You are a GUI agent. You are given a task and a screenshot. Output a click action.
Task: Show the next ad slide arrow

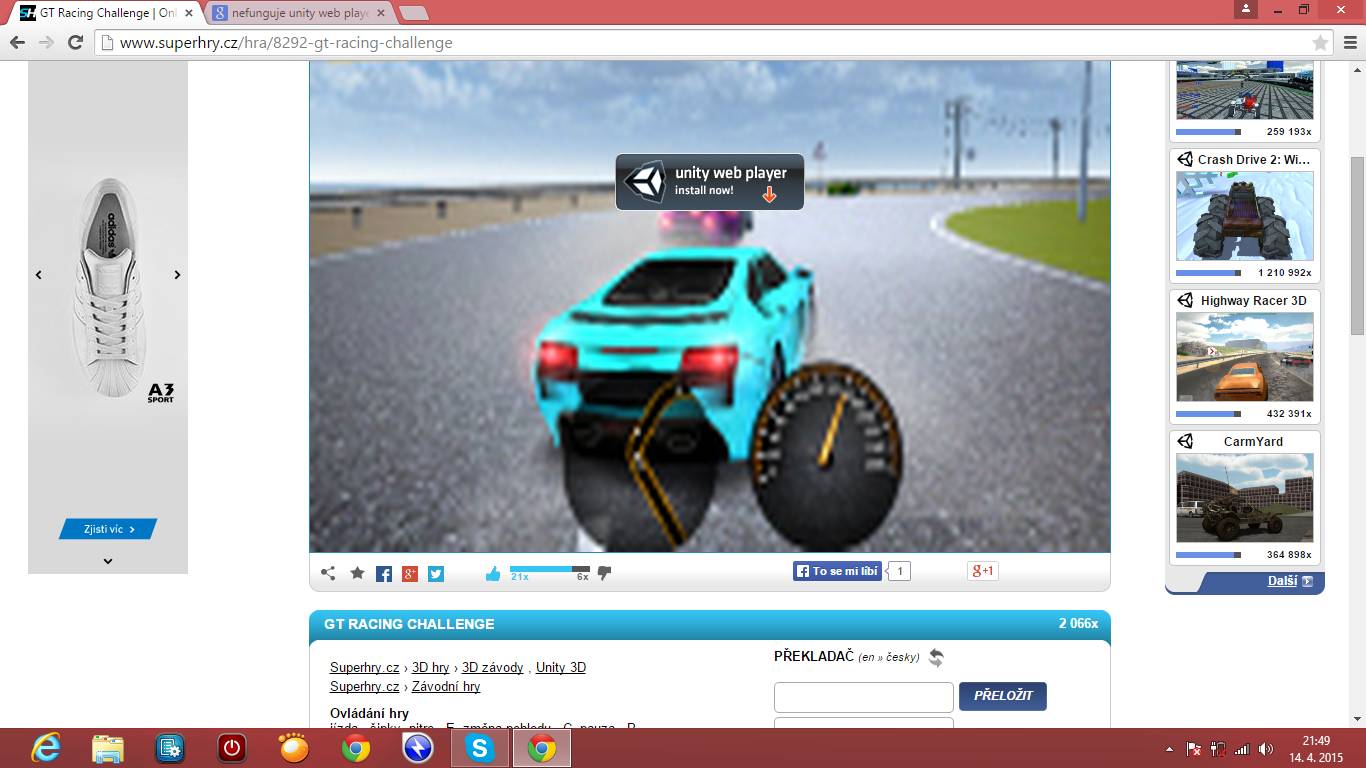point(177,275)
